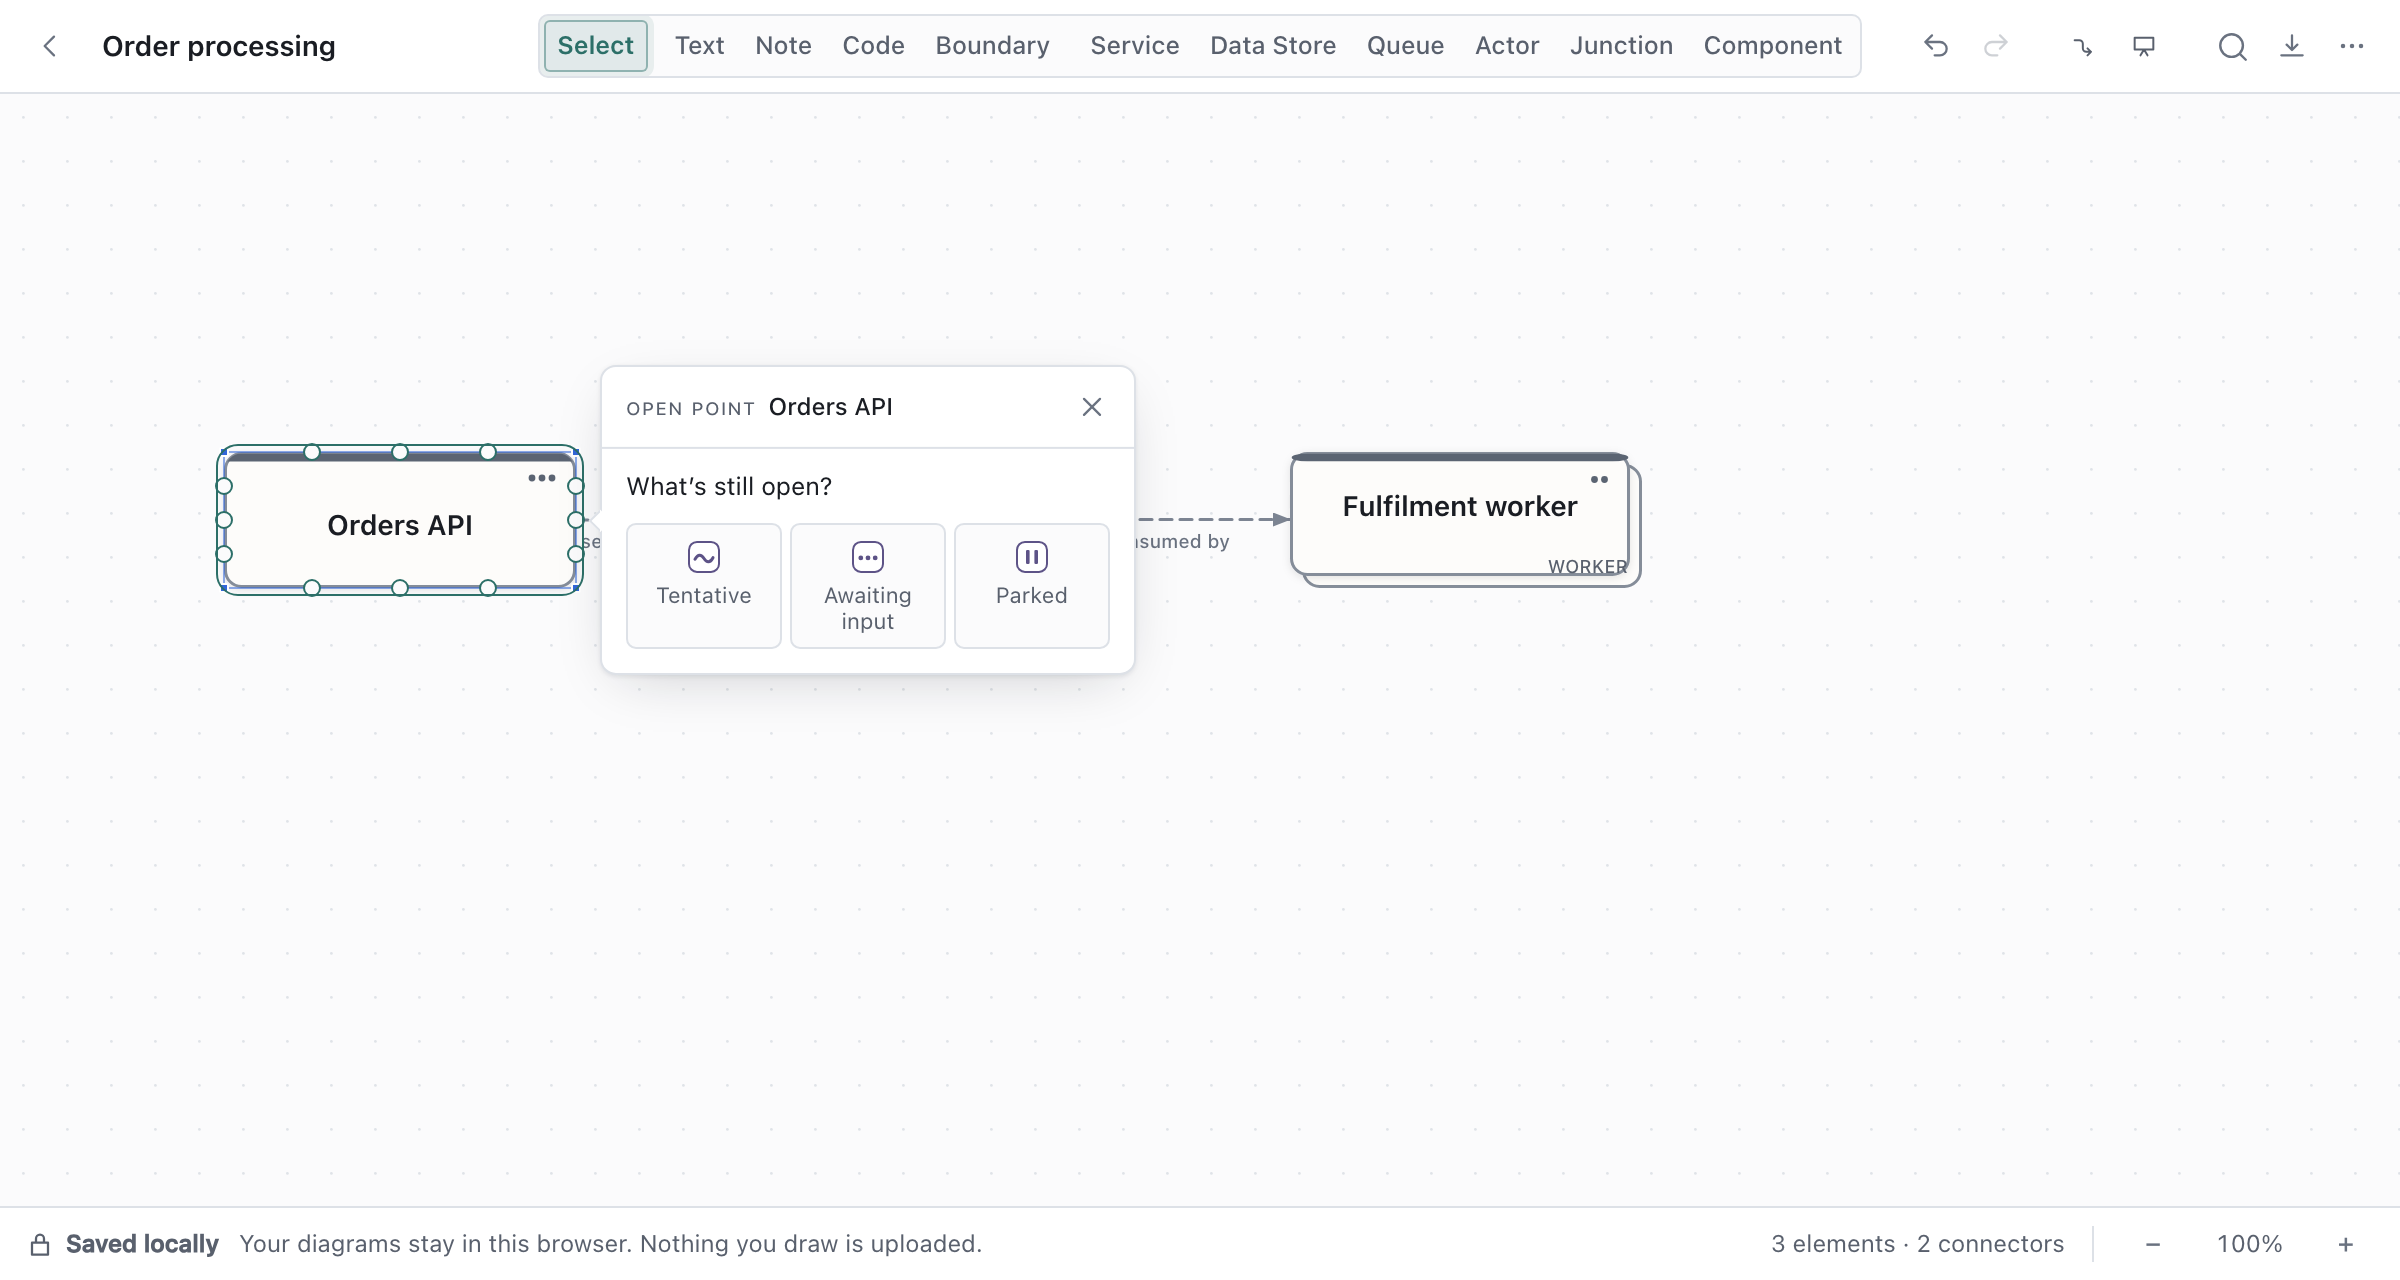Screen dimensions: 2400x1280
Task: Open the search magnifier icon
Action: point(2232,46)
